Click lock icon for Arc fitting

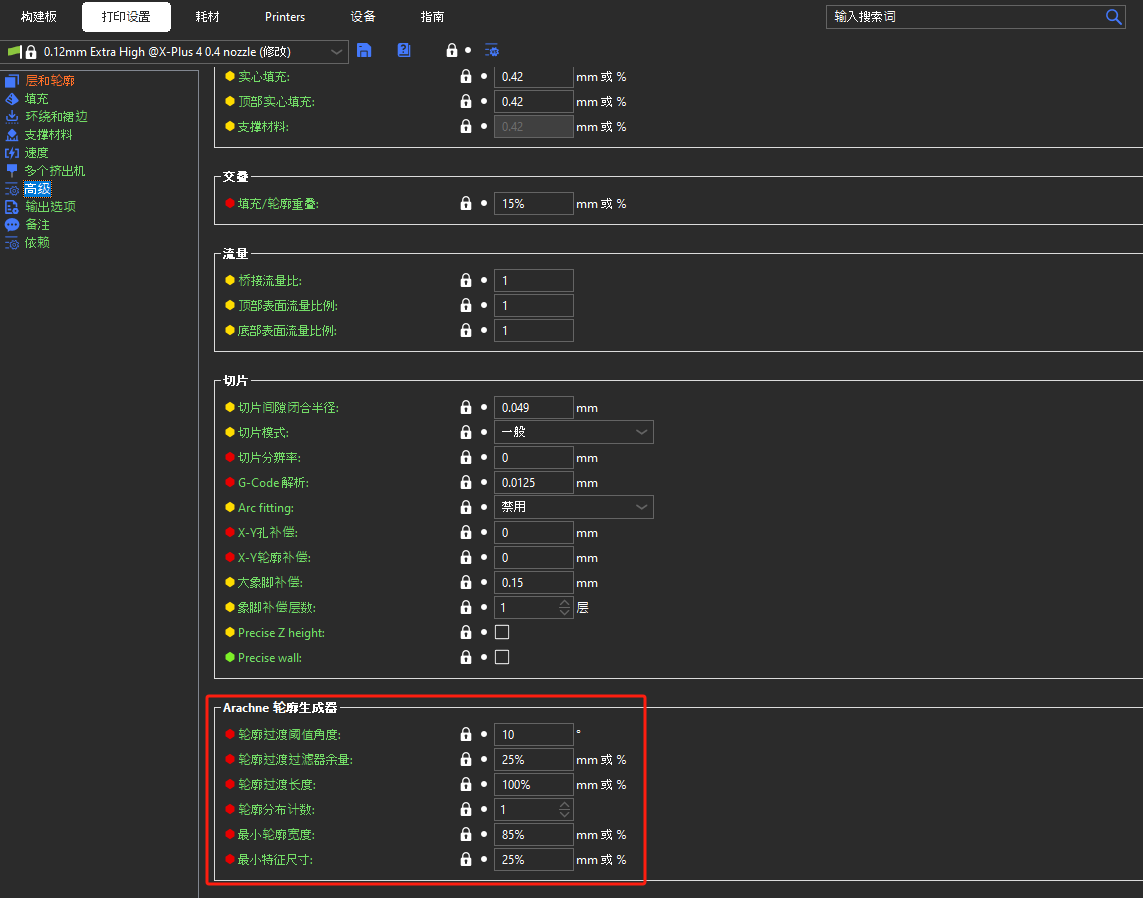tap(466, 507)
